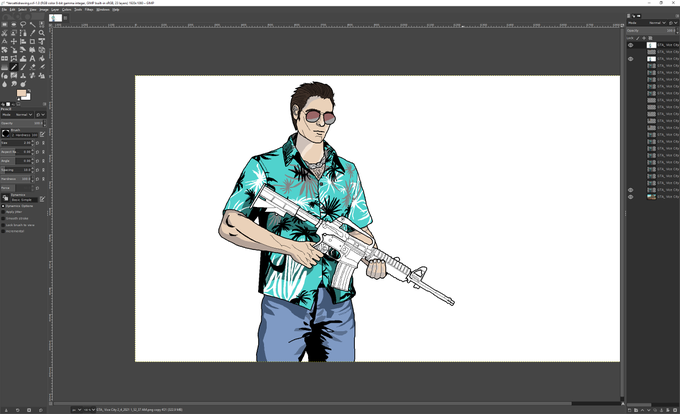This screenshot has width=680, height=414.
Task: Select the active Pencil tool
Action: (13, 67)
